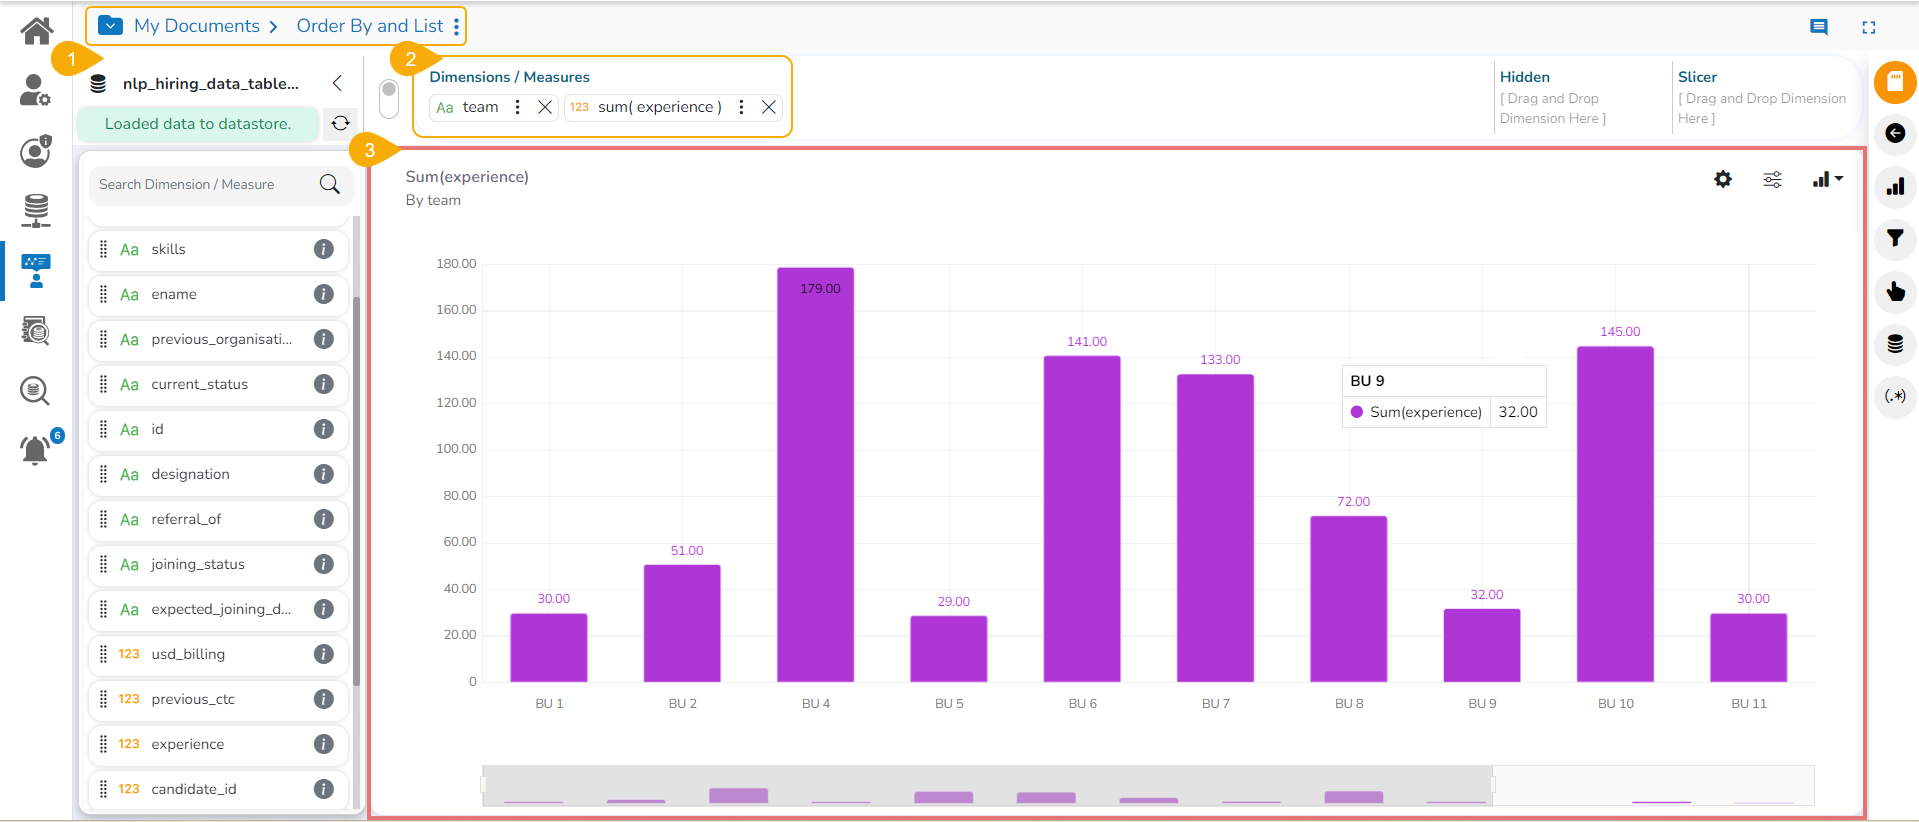This screenshot has height=822, width=1919.
Task: Remove the sum(experience) measure chip
Action: click(x=769, y=107)
